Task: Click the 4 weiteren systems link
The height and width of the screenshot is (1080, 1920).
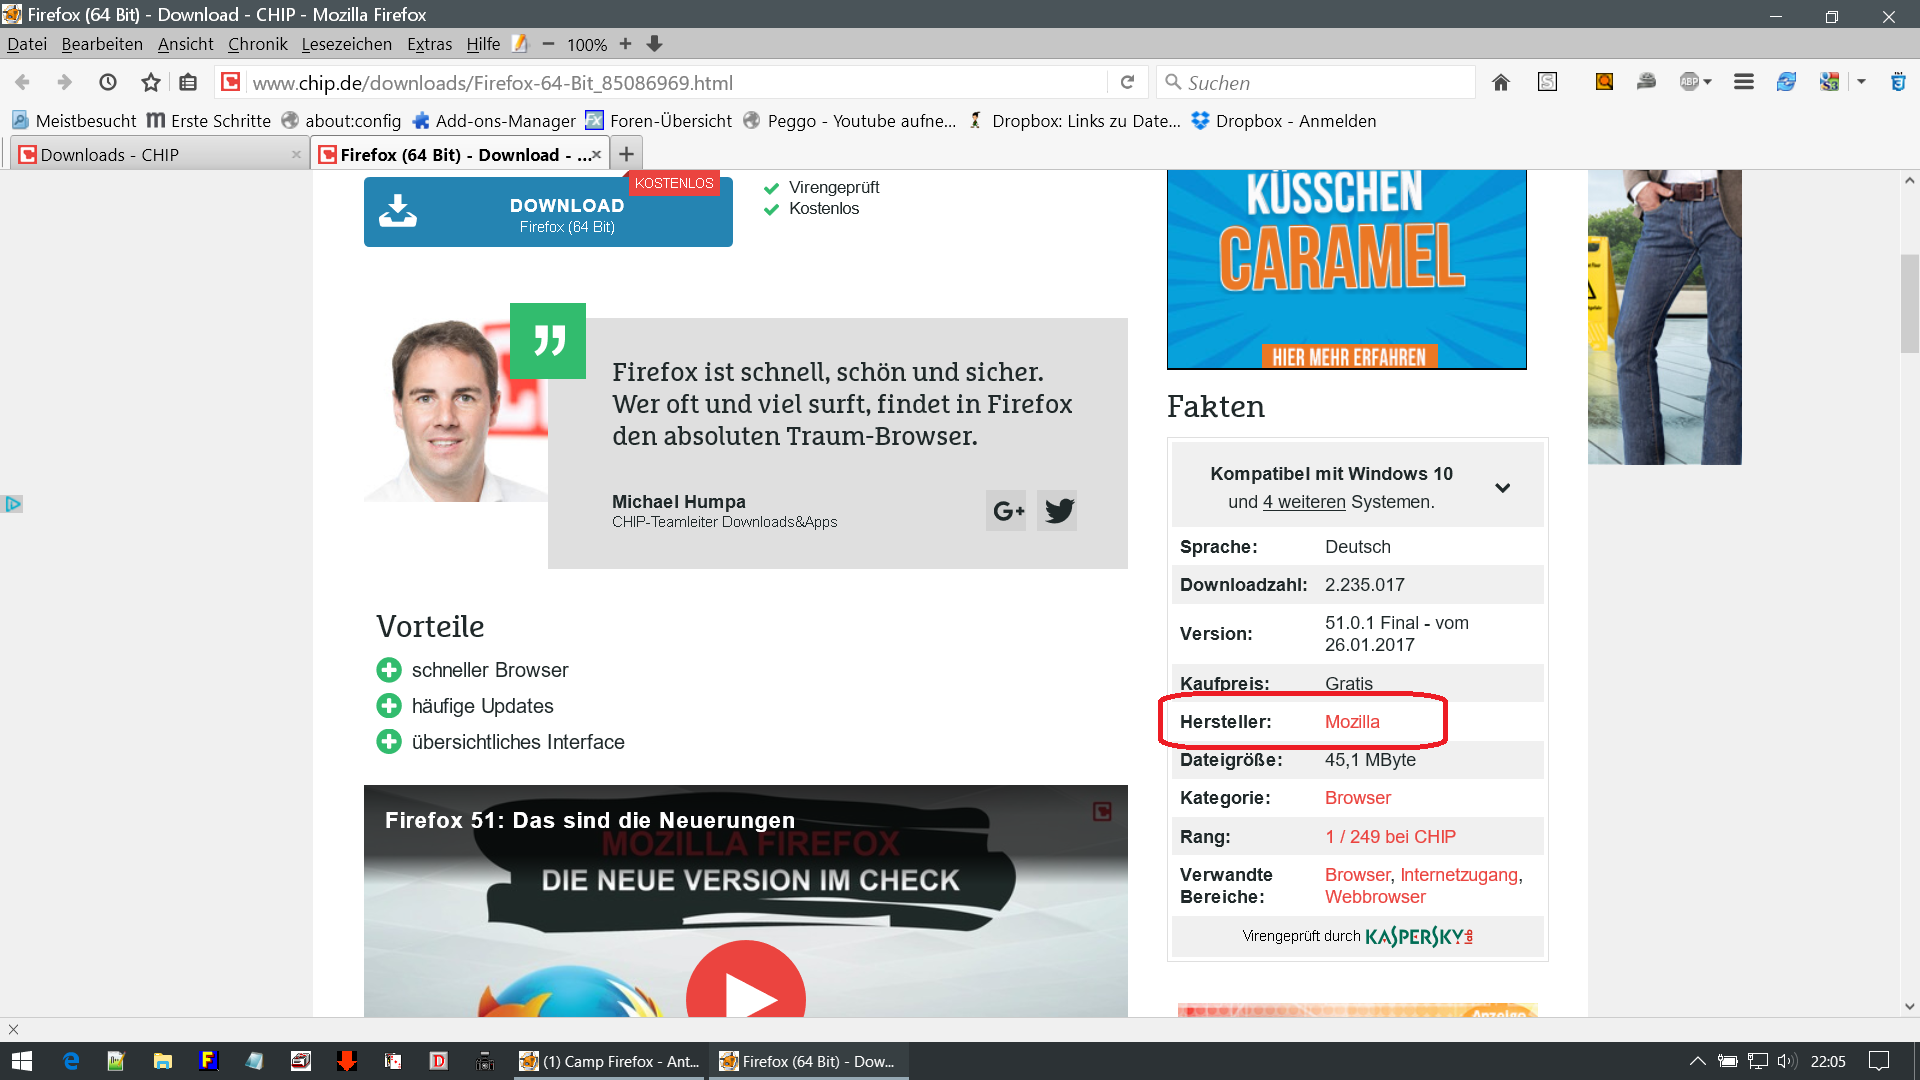Action: click(1304, 502)
